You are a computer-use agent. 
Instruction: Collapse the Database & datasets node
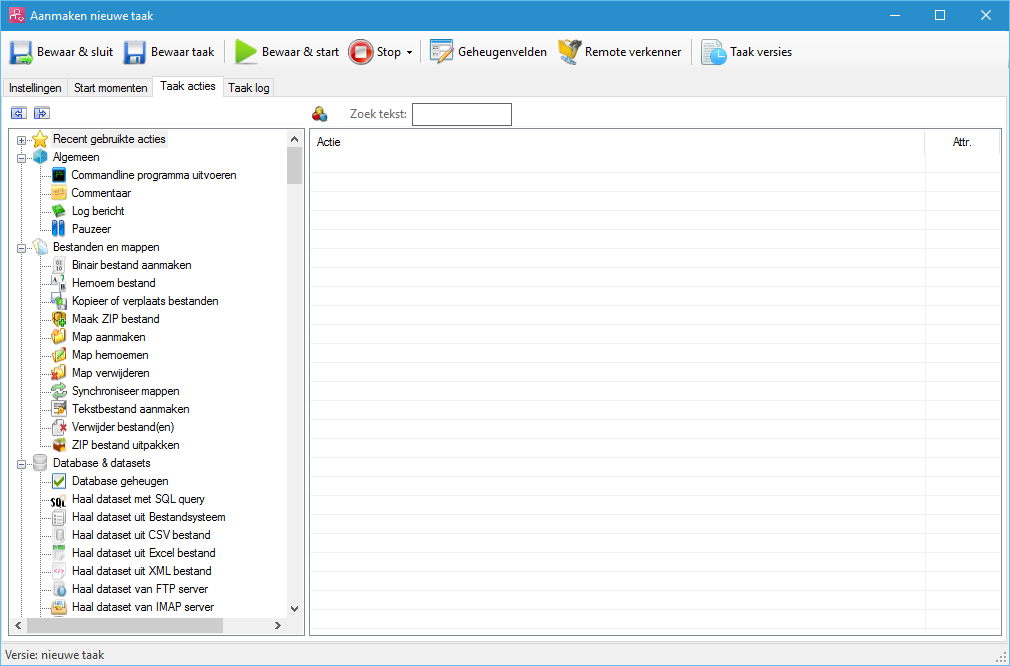[21, 463]
